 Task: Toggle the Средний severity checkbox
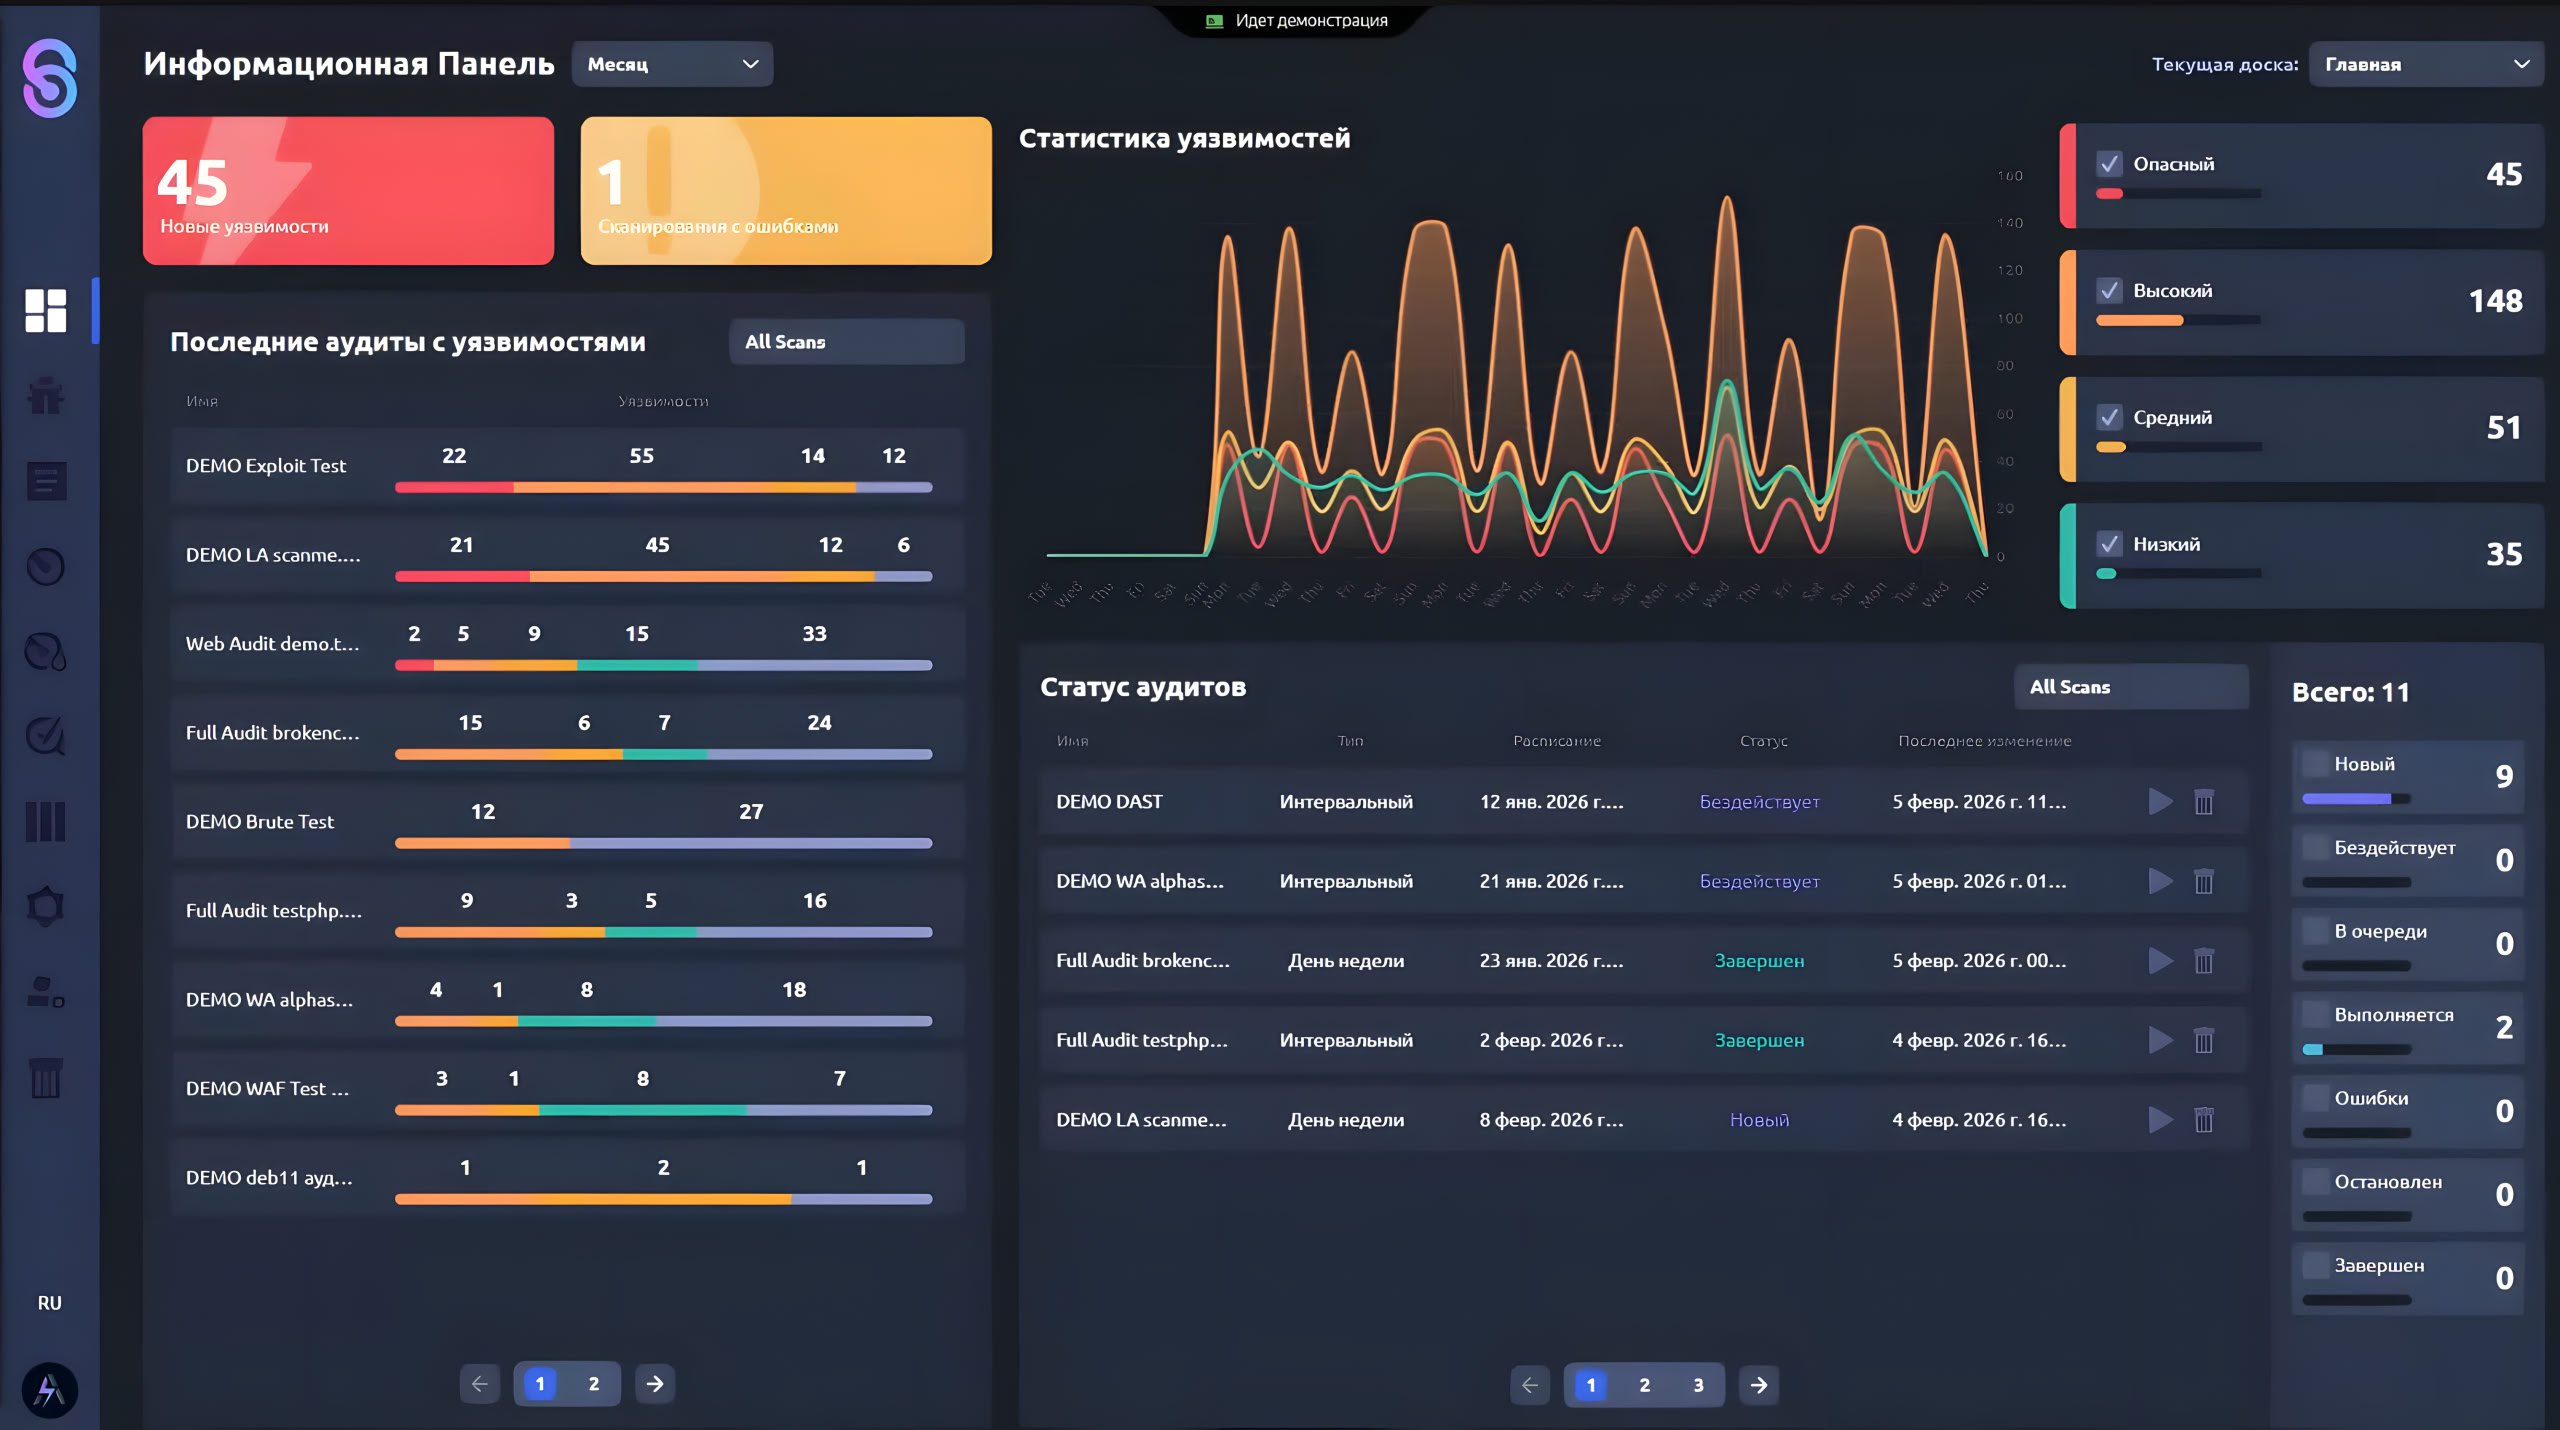2109,417
